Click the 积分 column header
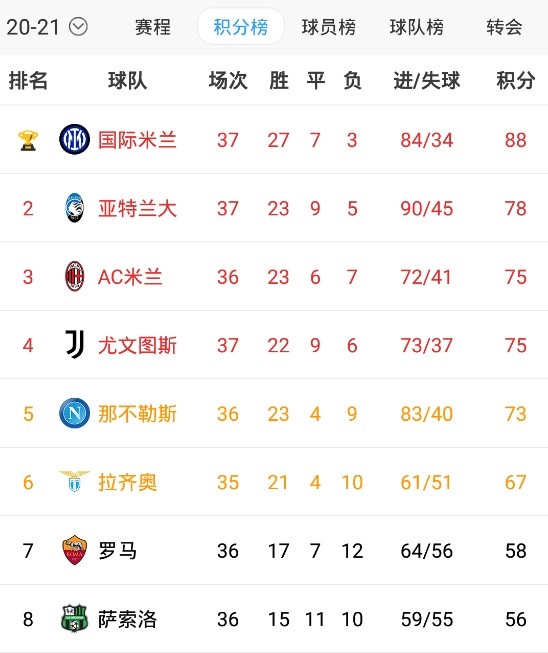The width and height of the screenshot is (548, 653). click(516, 80)
